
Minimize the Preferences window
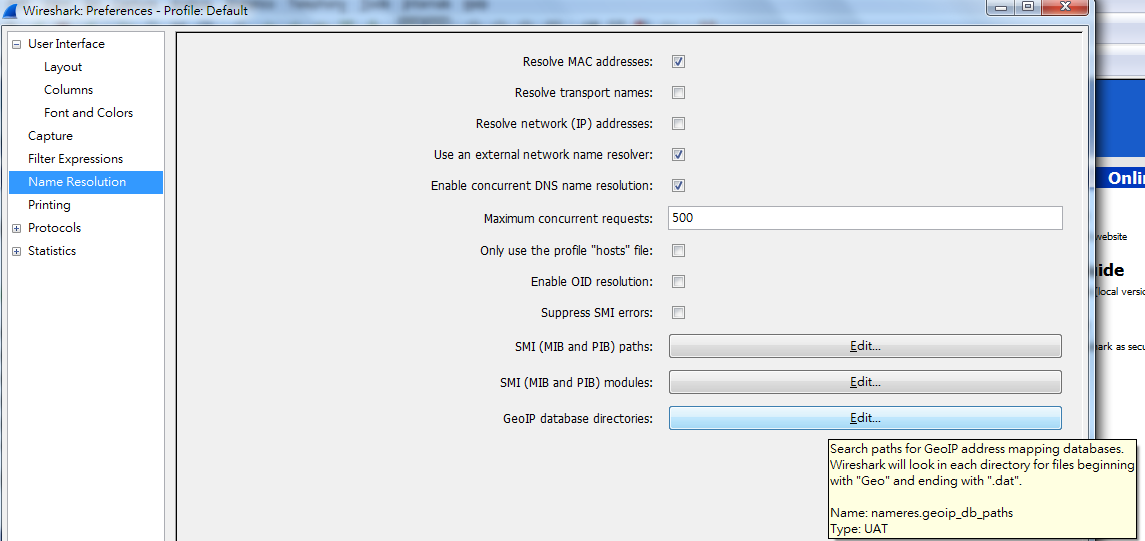click(x=1000, y=7)
